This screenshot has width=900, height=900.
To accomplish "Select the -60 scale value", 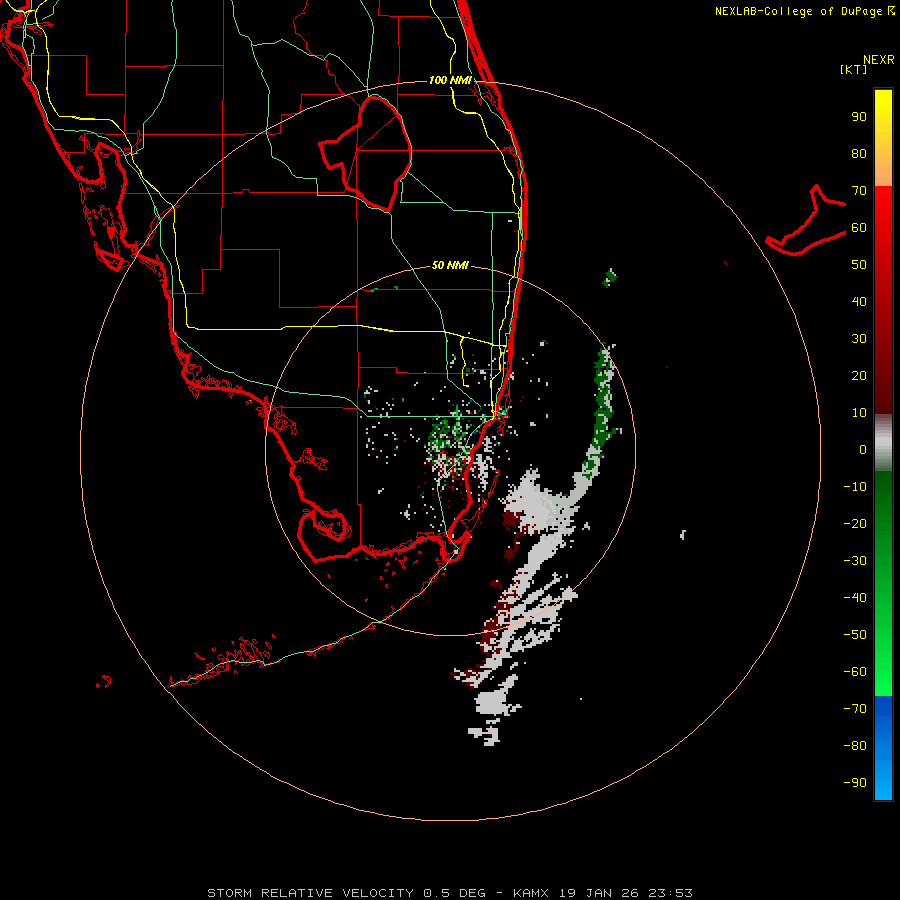I will [x=855, y=672].
